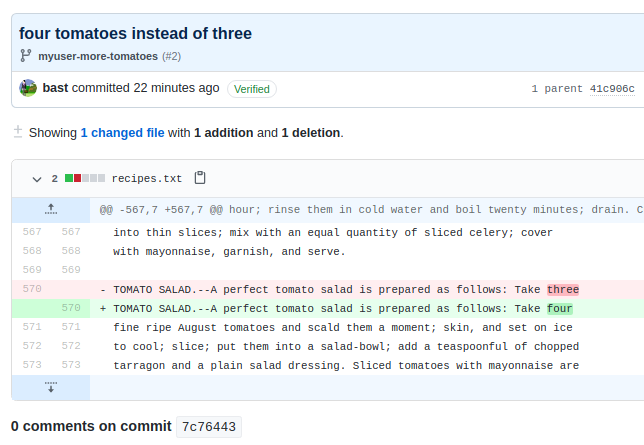Click the commit hash 7c76443
This screenshot has height=445, width=644.
click(x=209, y=427)
